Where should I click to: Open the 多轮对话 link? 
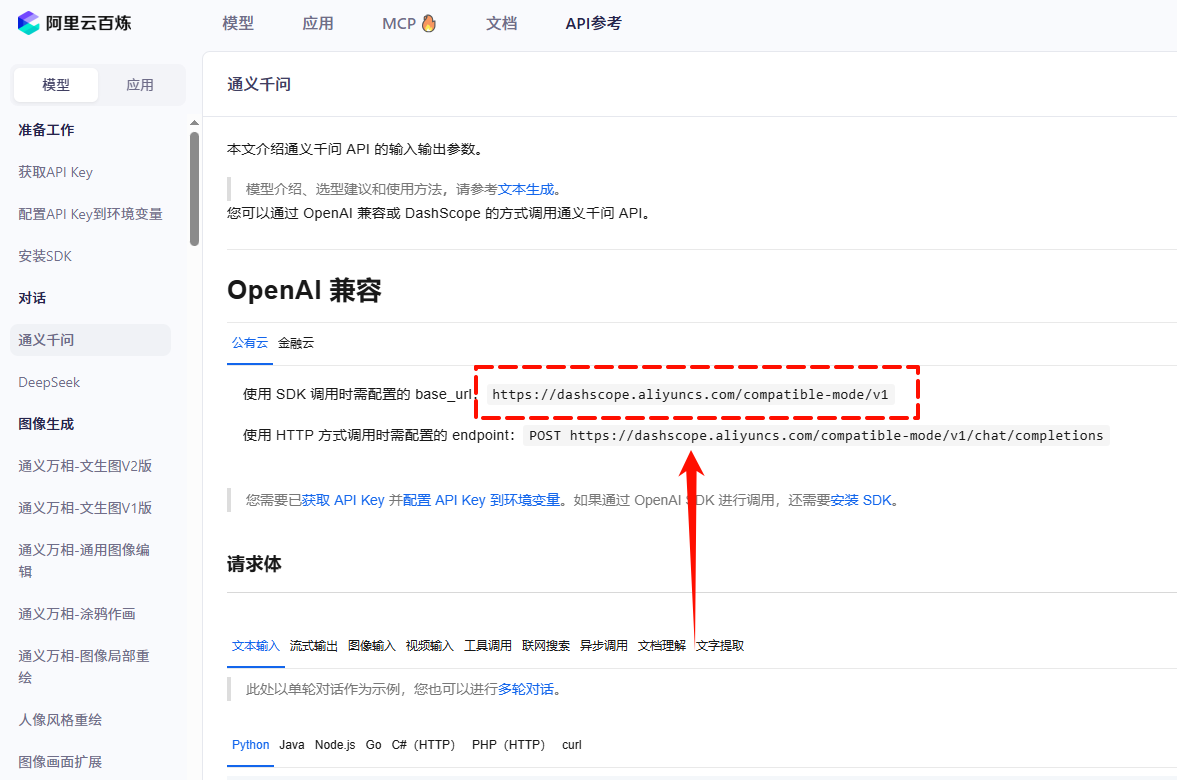(x=526, y=689)
